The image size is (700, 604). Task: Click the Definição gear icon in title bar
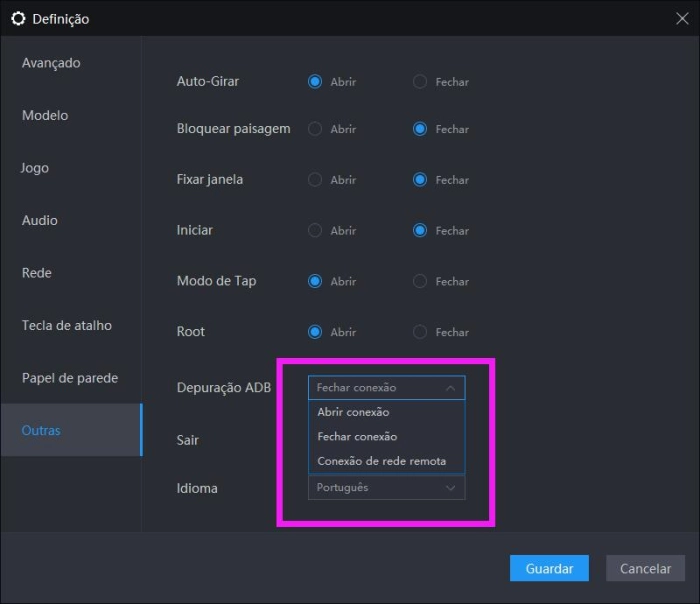click(18, 18)
